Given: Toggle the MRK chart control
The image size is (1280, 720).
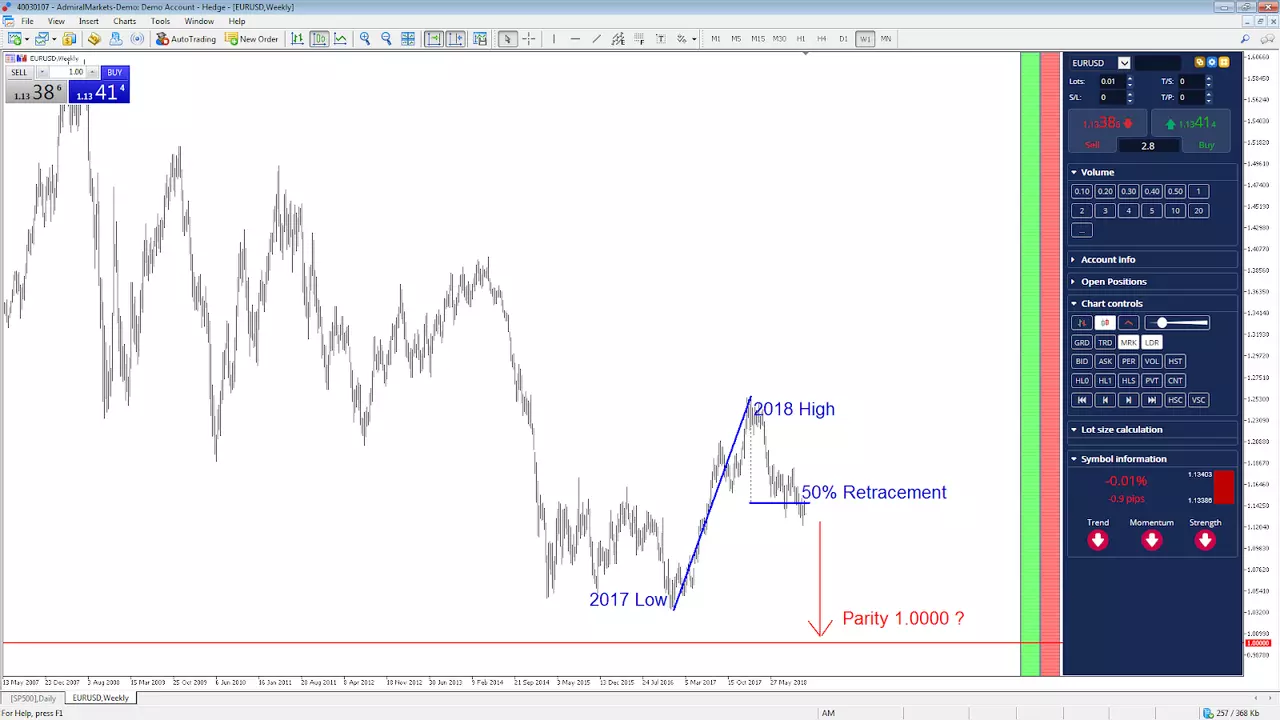Looking at the screenshot, I should click(1128, 342).
